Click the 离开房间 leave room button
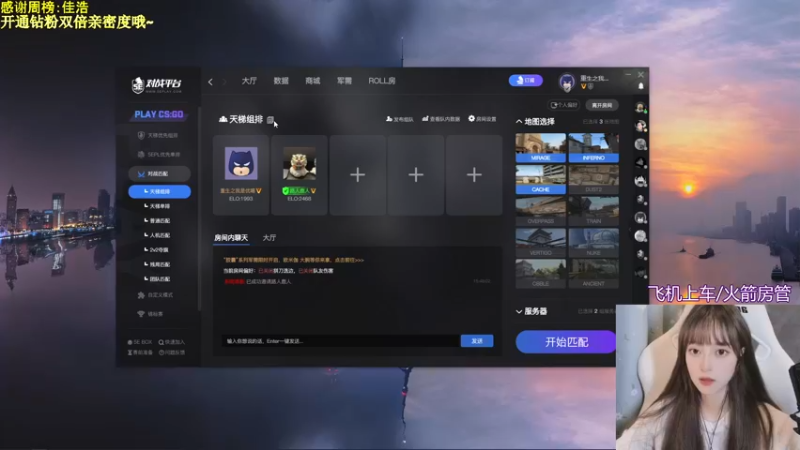Image resolution: width=800 pixels, height=450 pixels. click(x=602, y=105)
